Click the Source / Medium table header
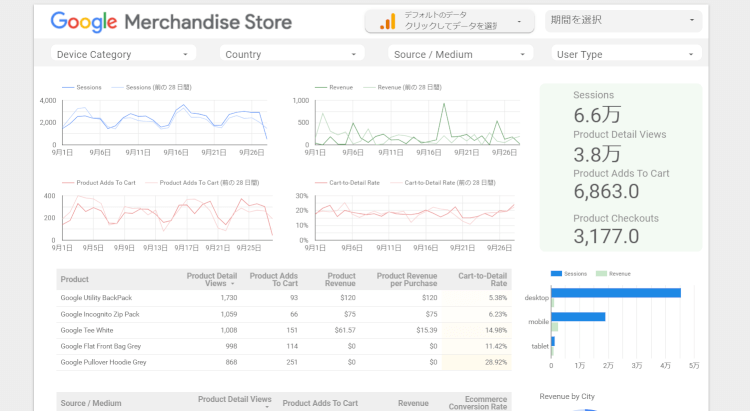750x411 pixels. [91, 403]
